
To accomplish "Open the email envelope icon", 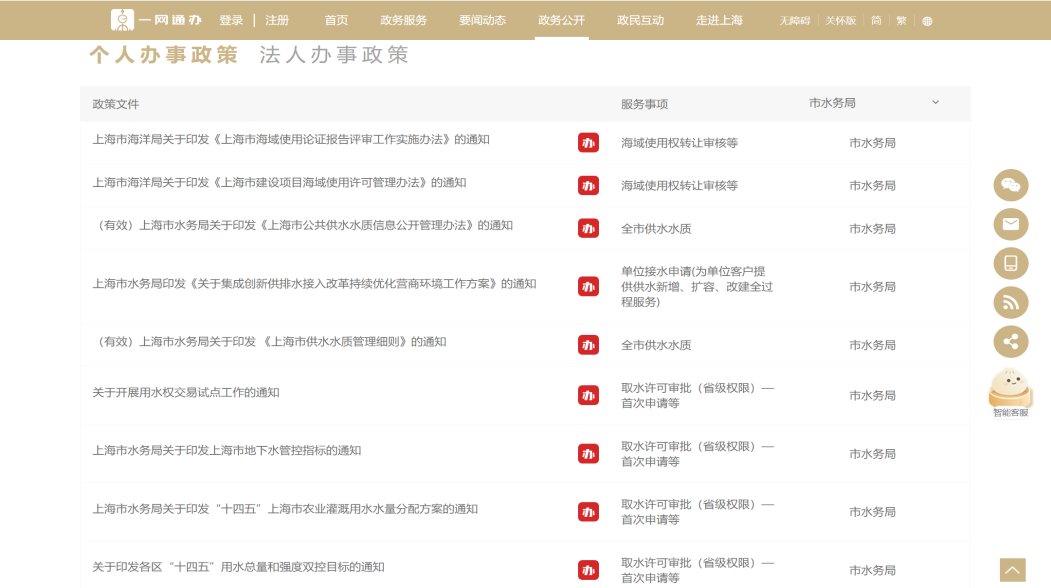I will pyautogui.click(x=1010, y=224).
